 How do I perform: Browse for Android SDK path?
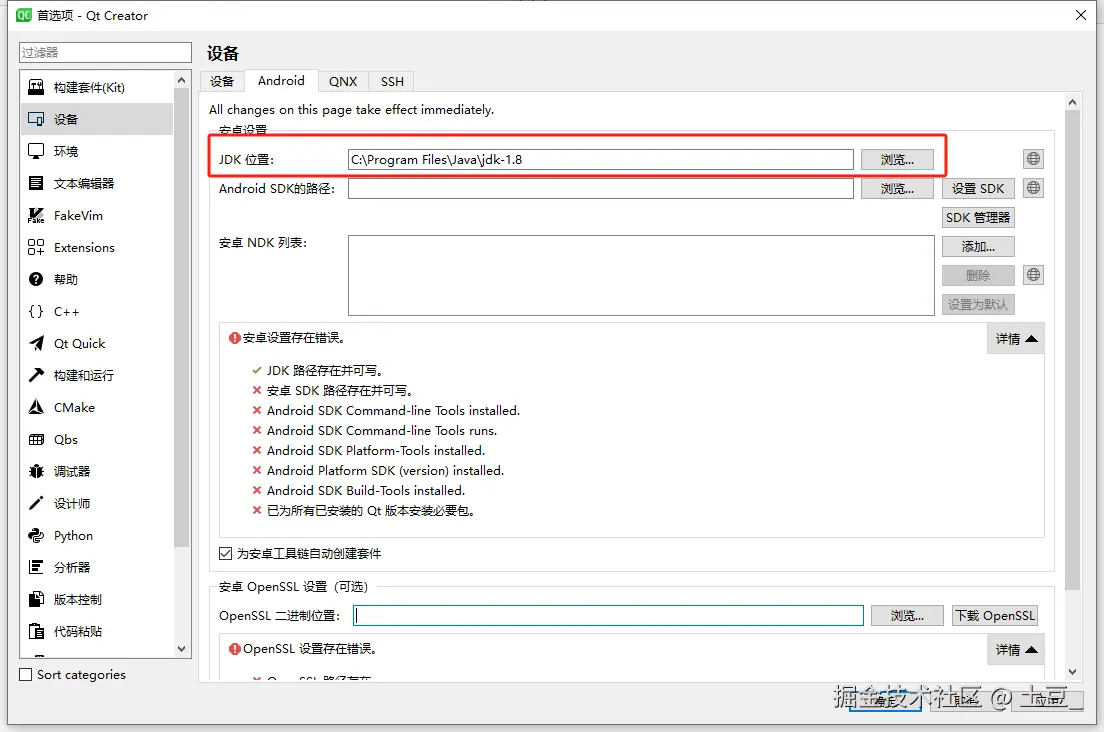[897, 189]
